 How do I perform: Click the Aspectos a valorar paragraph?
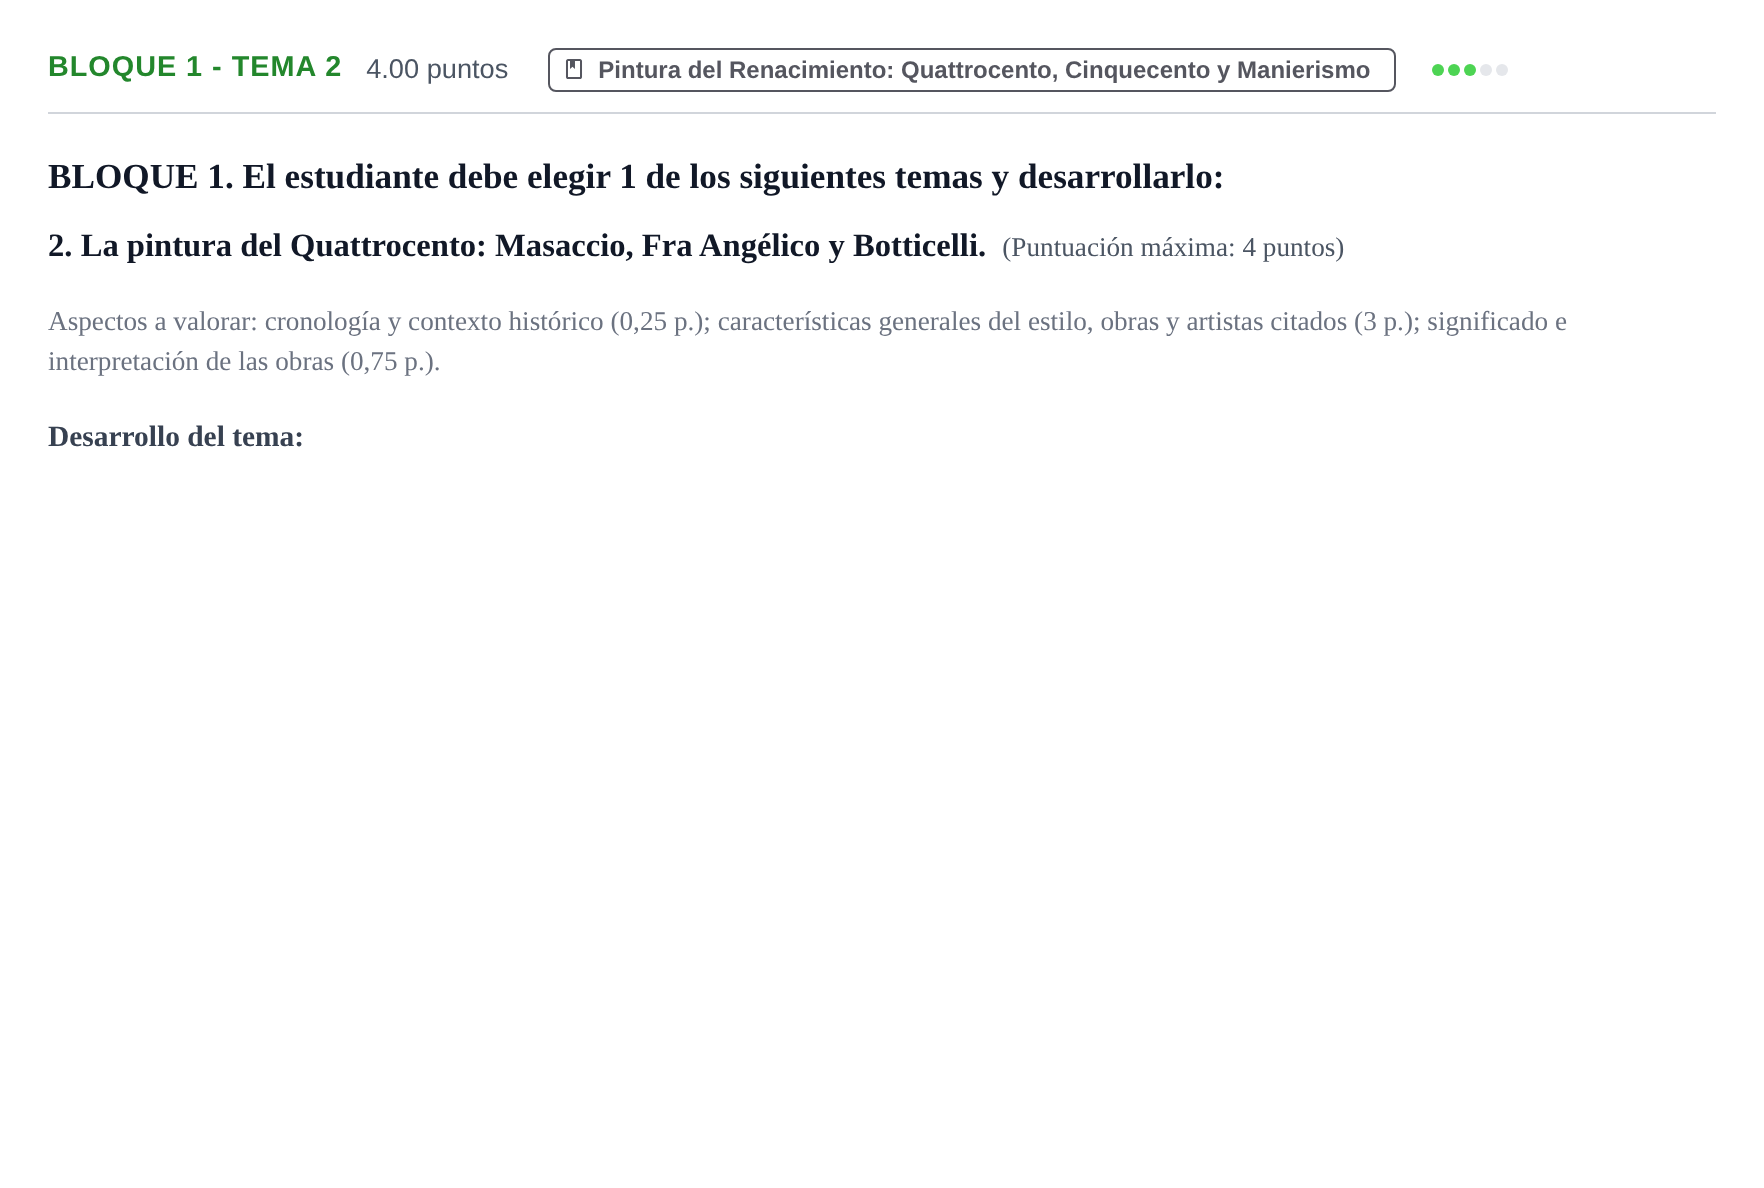[807, 341]
